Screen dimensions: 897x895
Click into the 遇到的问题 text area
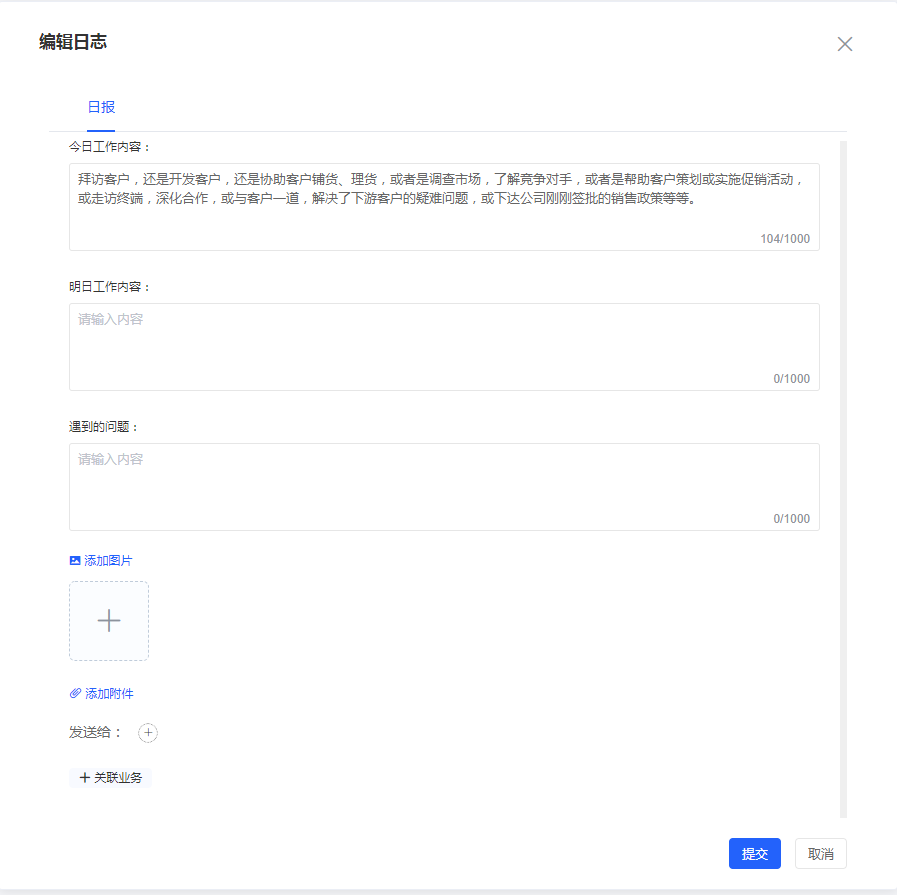click(x=444, y=487)
